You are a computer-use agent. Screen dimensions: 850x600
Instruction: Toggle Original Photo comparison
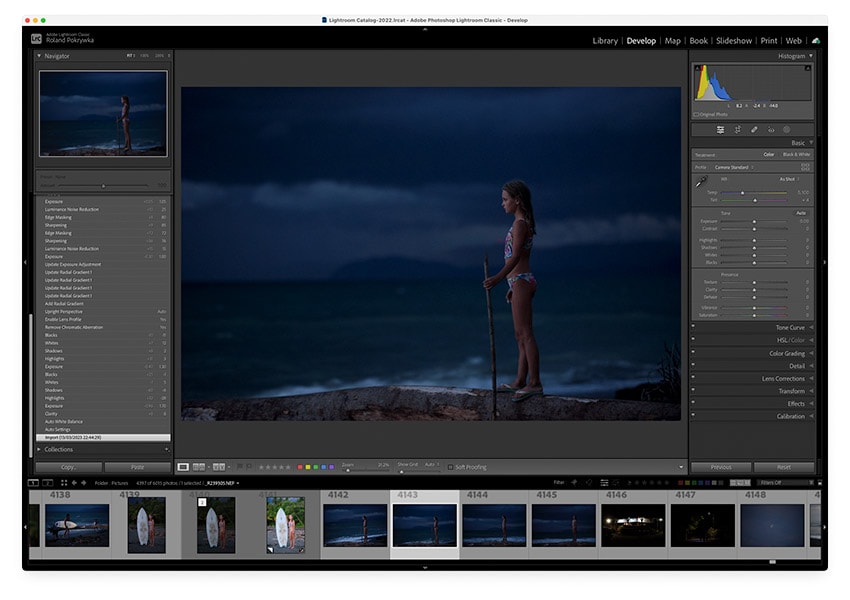(712, 114)
